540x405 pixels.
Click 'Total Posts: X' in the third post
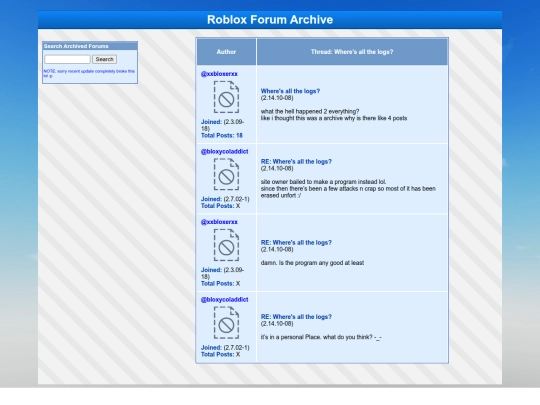[x=220, y=284]
